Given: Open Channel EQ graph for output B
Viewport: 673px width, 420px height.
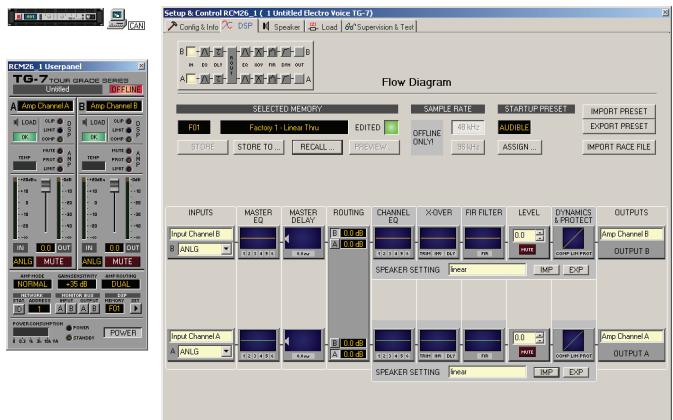Looking at the screenshot, I should [393, 238].
